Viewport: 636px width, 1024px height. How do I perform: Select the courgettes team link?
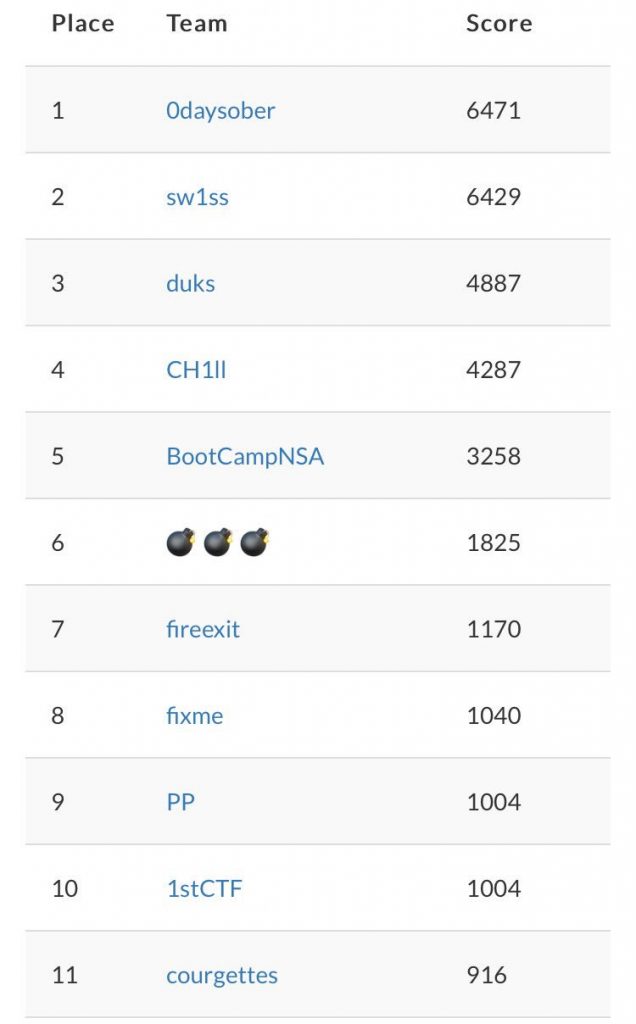coord(221,975)
